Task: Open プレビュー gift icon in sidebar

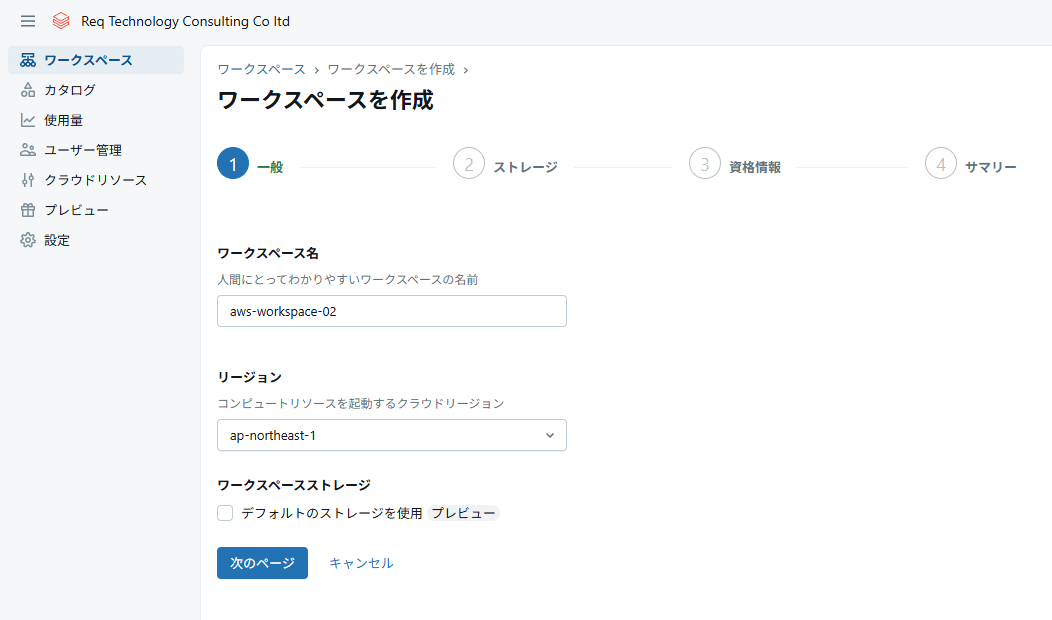Action: (x=28, y=210)
